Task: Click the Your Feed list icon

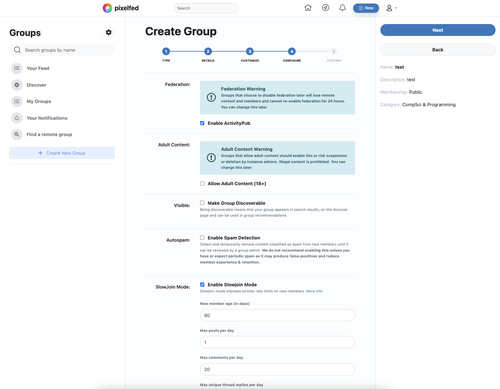Action: point(17,68)
